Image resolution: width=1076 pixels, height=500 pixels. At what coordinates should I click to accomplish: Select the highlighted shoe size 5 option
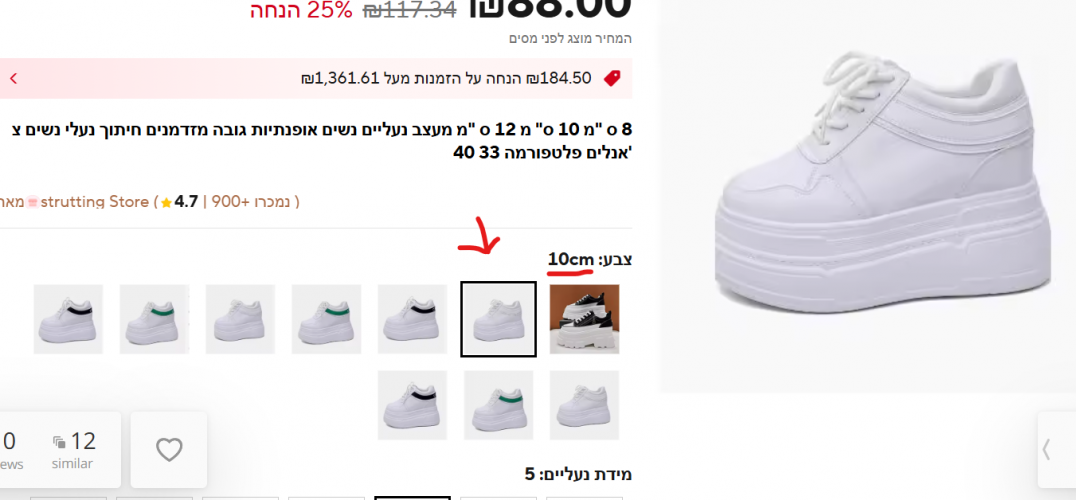point(412,498)
